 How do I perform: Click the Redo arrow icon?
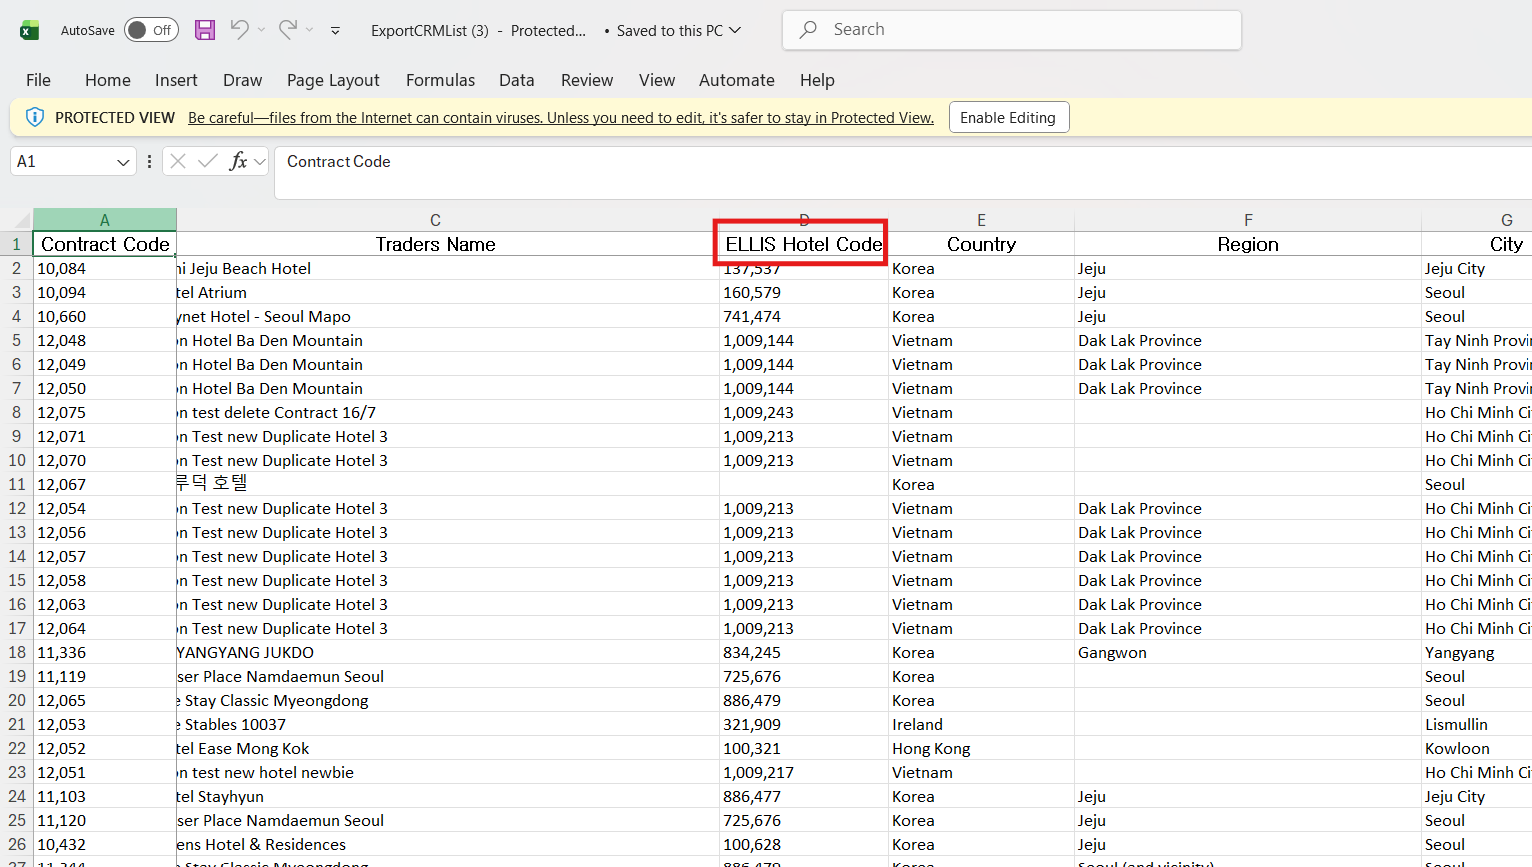tap(288, 30)
